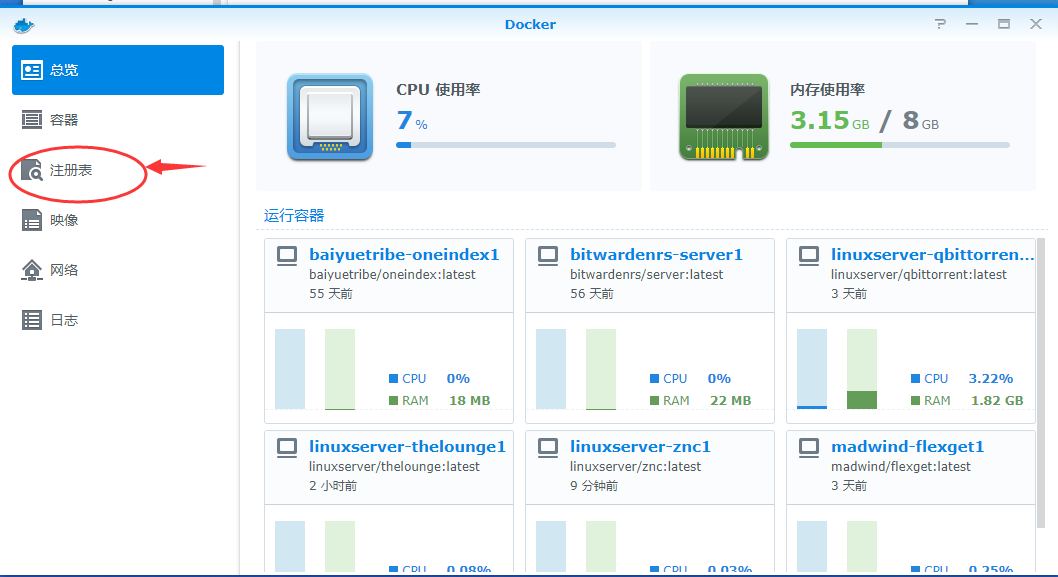1058x577 pixels.
Task: Open the 映像 images section
Action: click(118, 220)
